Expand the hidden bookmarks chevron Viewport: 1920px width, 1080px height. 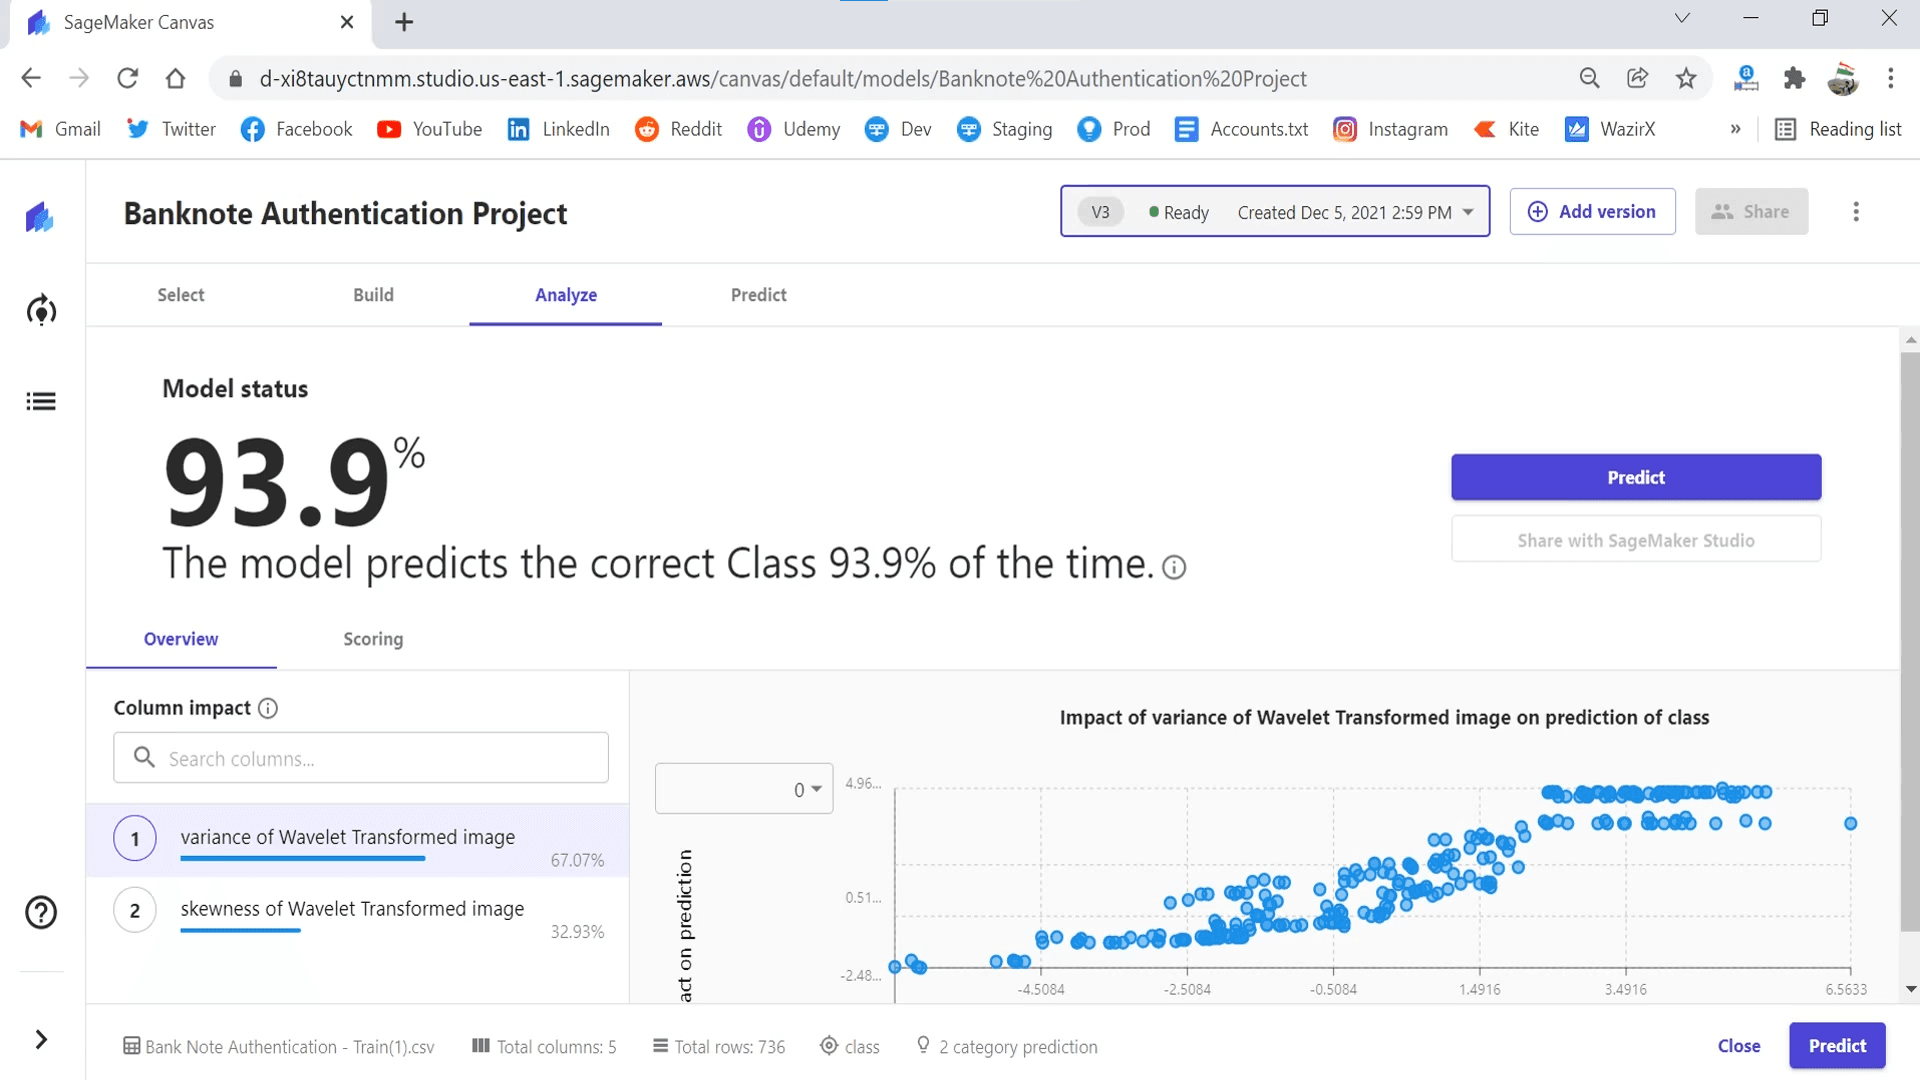[x=1737, y=129]
